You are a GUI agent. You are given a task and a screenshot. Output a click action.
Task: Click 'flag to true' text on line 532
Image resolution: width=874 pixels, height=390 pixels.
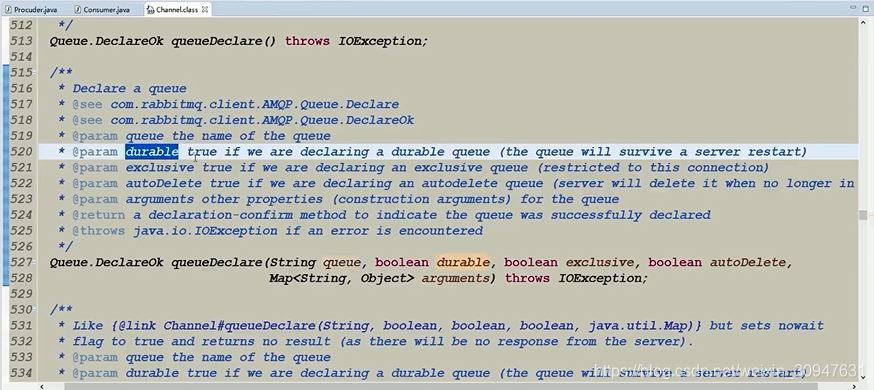point(118,341)
